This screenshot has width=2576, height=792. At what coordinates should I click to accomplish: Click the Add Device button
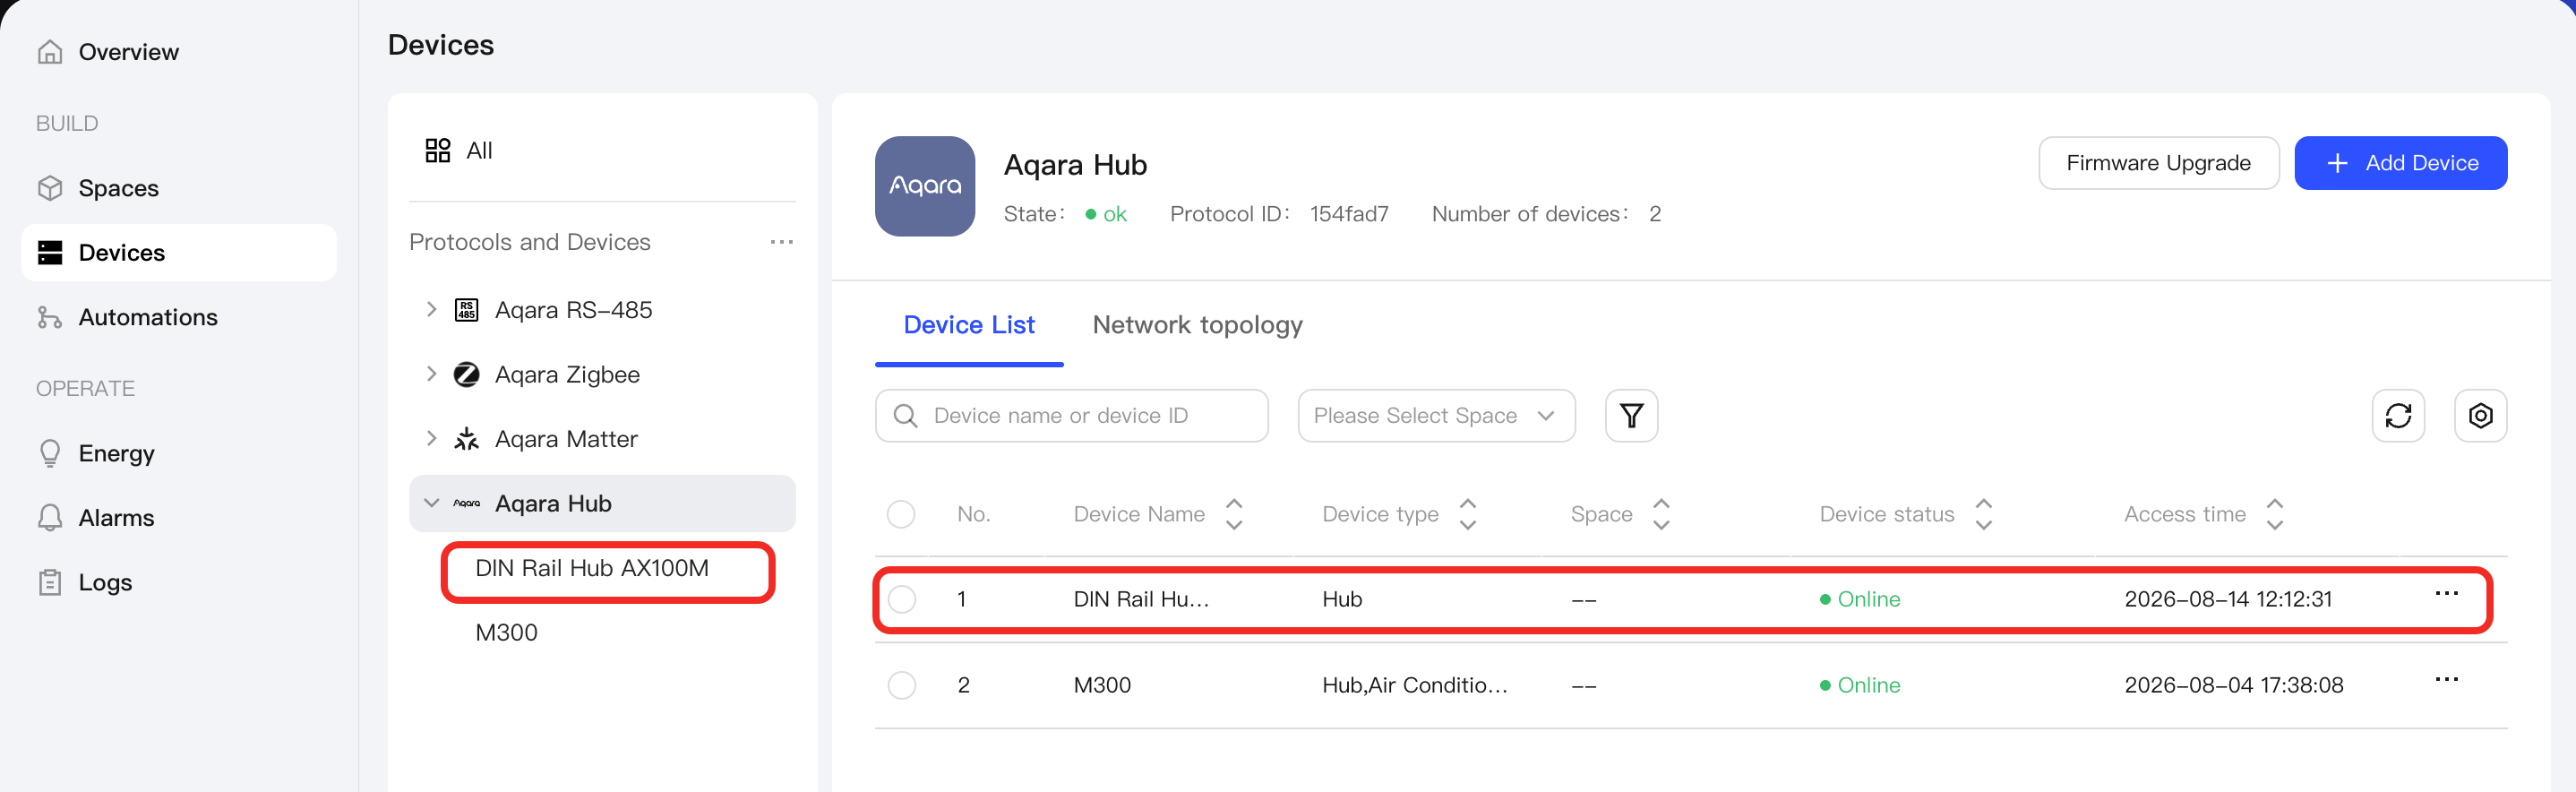tap(2400, 163)
